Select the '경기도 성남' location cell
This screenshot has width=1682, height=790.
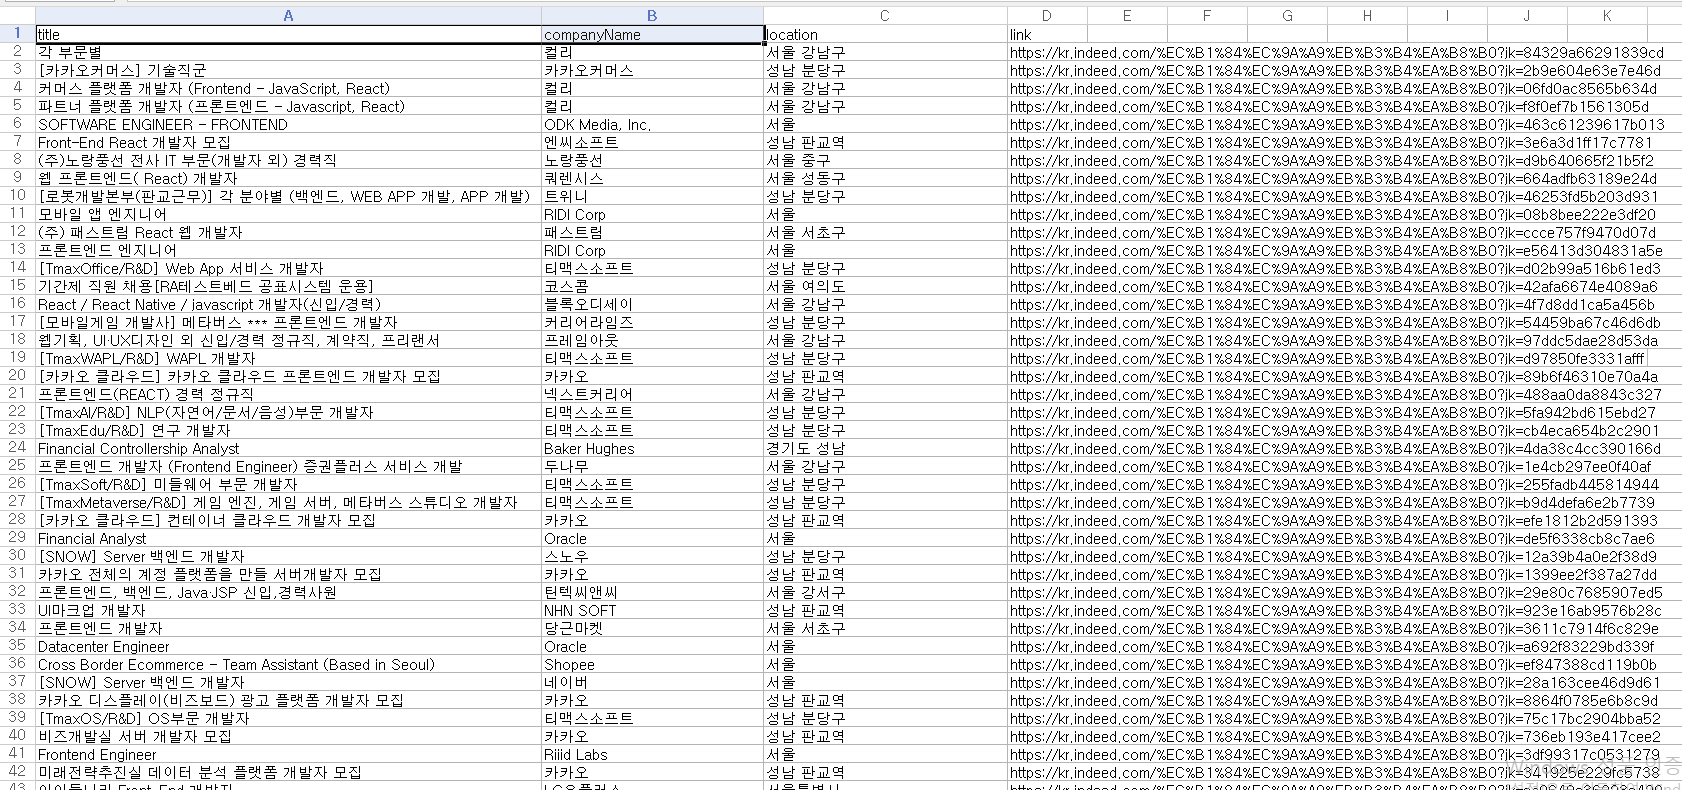click(x=885, y=448)
